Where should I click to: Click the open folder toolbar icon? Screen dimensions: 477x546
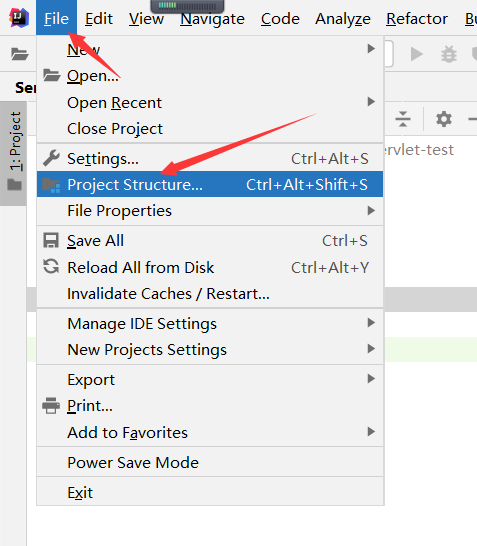pos(19,54)
